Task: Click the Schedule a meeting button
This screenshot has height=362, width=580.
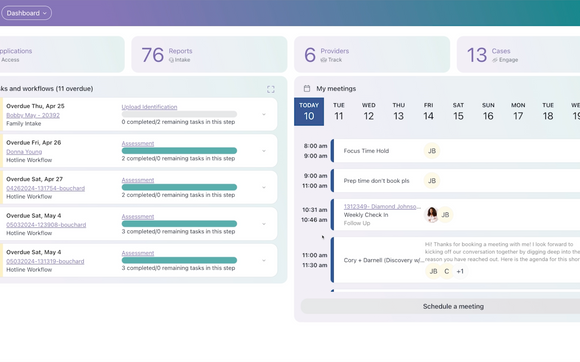Action: point(441,307)
